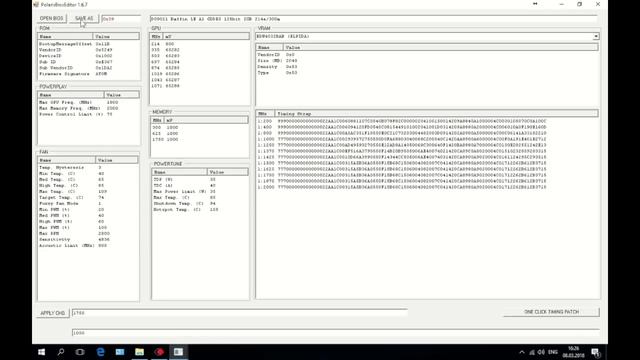Select the 1:2000 timing strap row

(427, 187)
